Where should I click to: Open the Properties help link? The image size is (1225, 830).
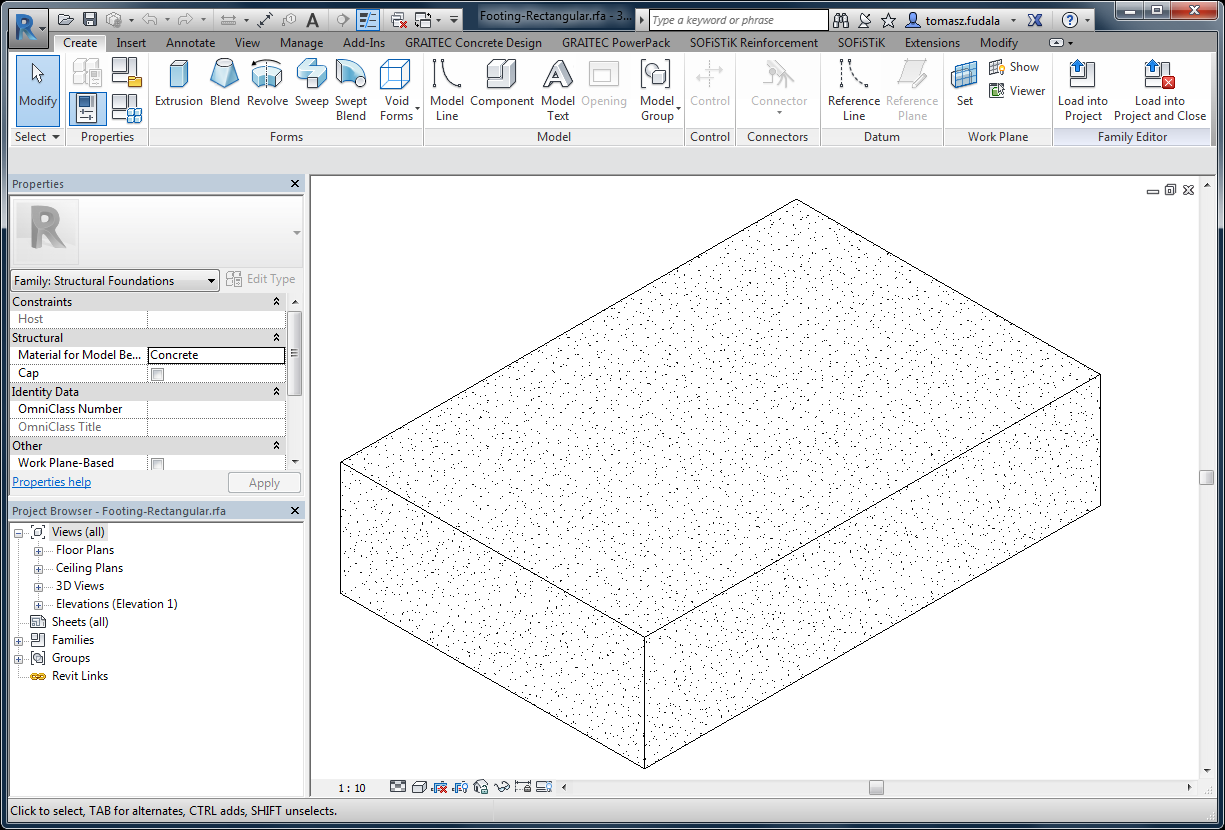(x=51, y=482)
